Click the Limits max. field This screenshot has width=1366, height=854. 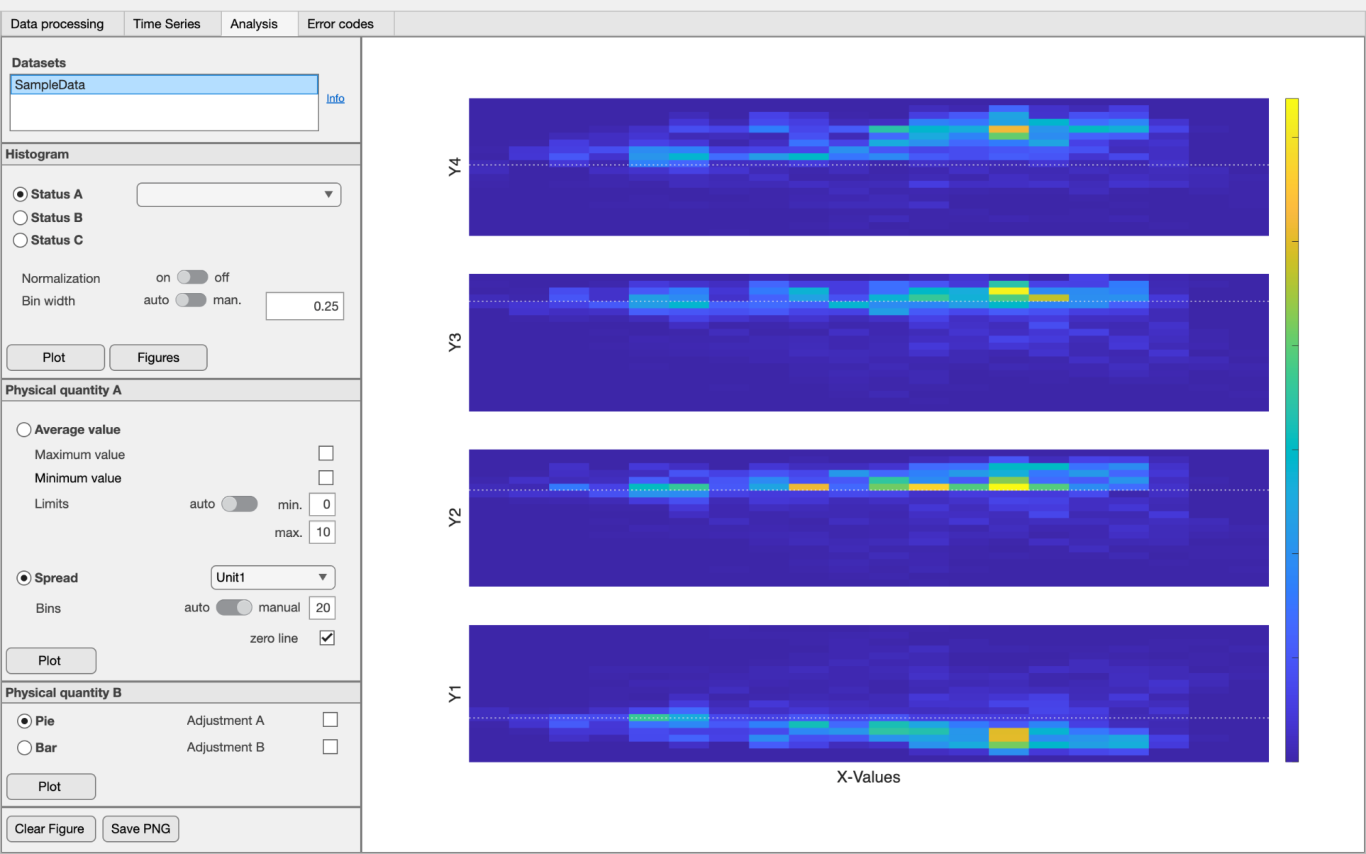(322, 532)
